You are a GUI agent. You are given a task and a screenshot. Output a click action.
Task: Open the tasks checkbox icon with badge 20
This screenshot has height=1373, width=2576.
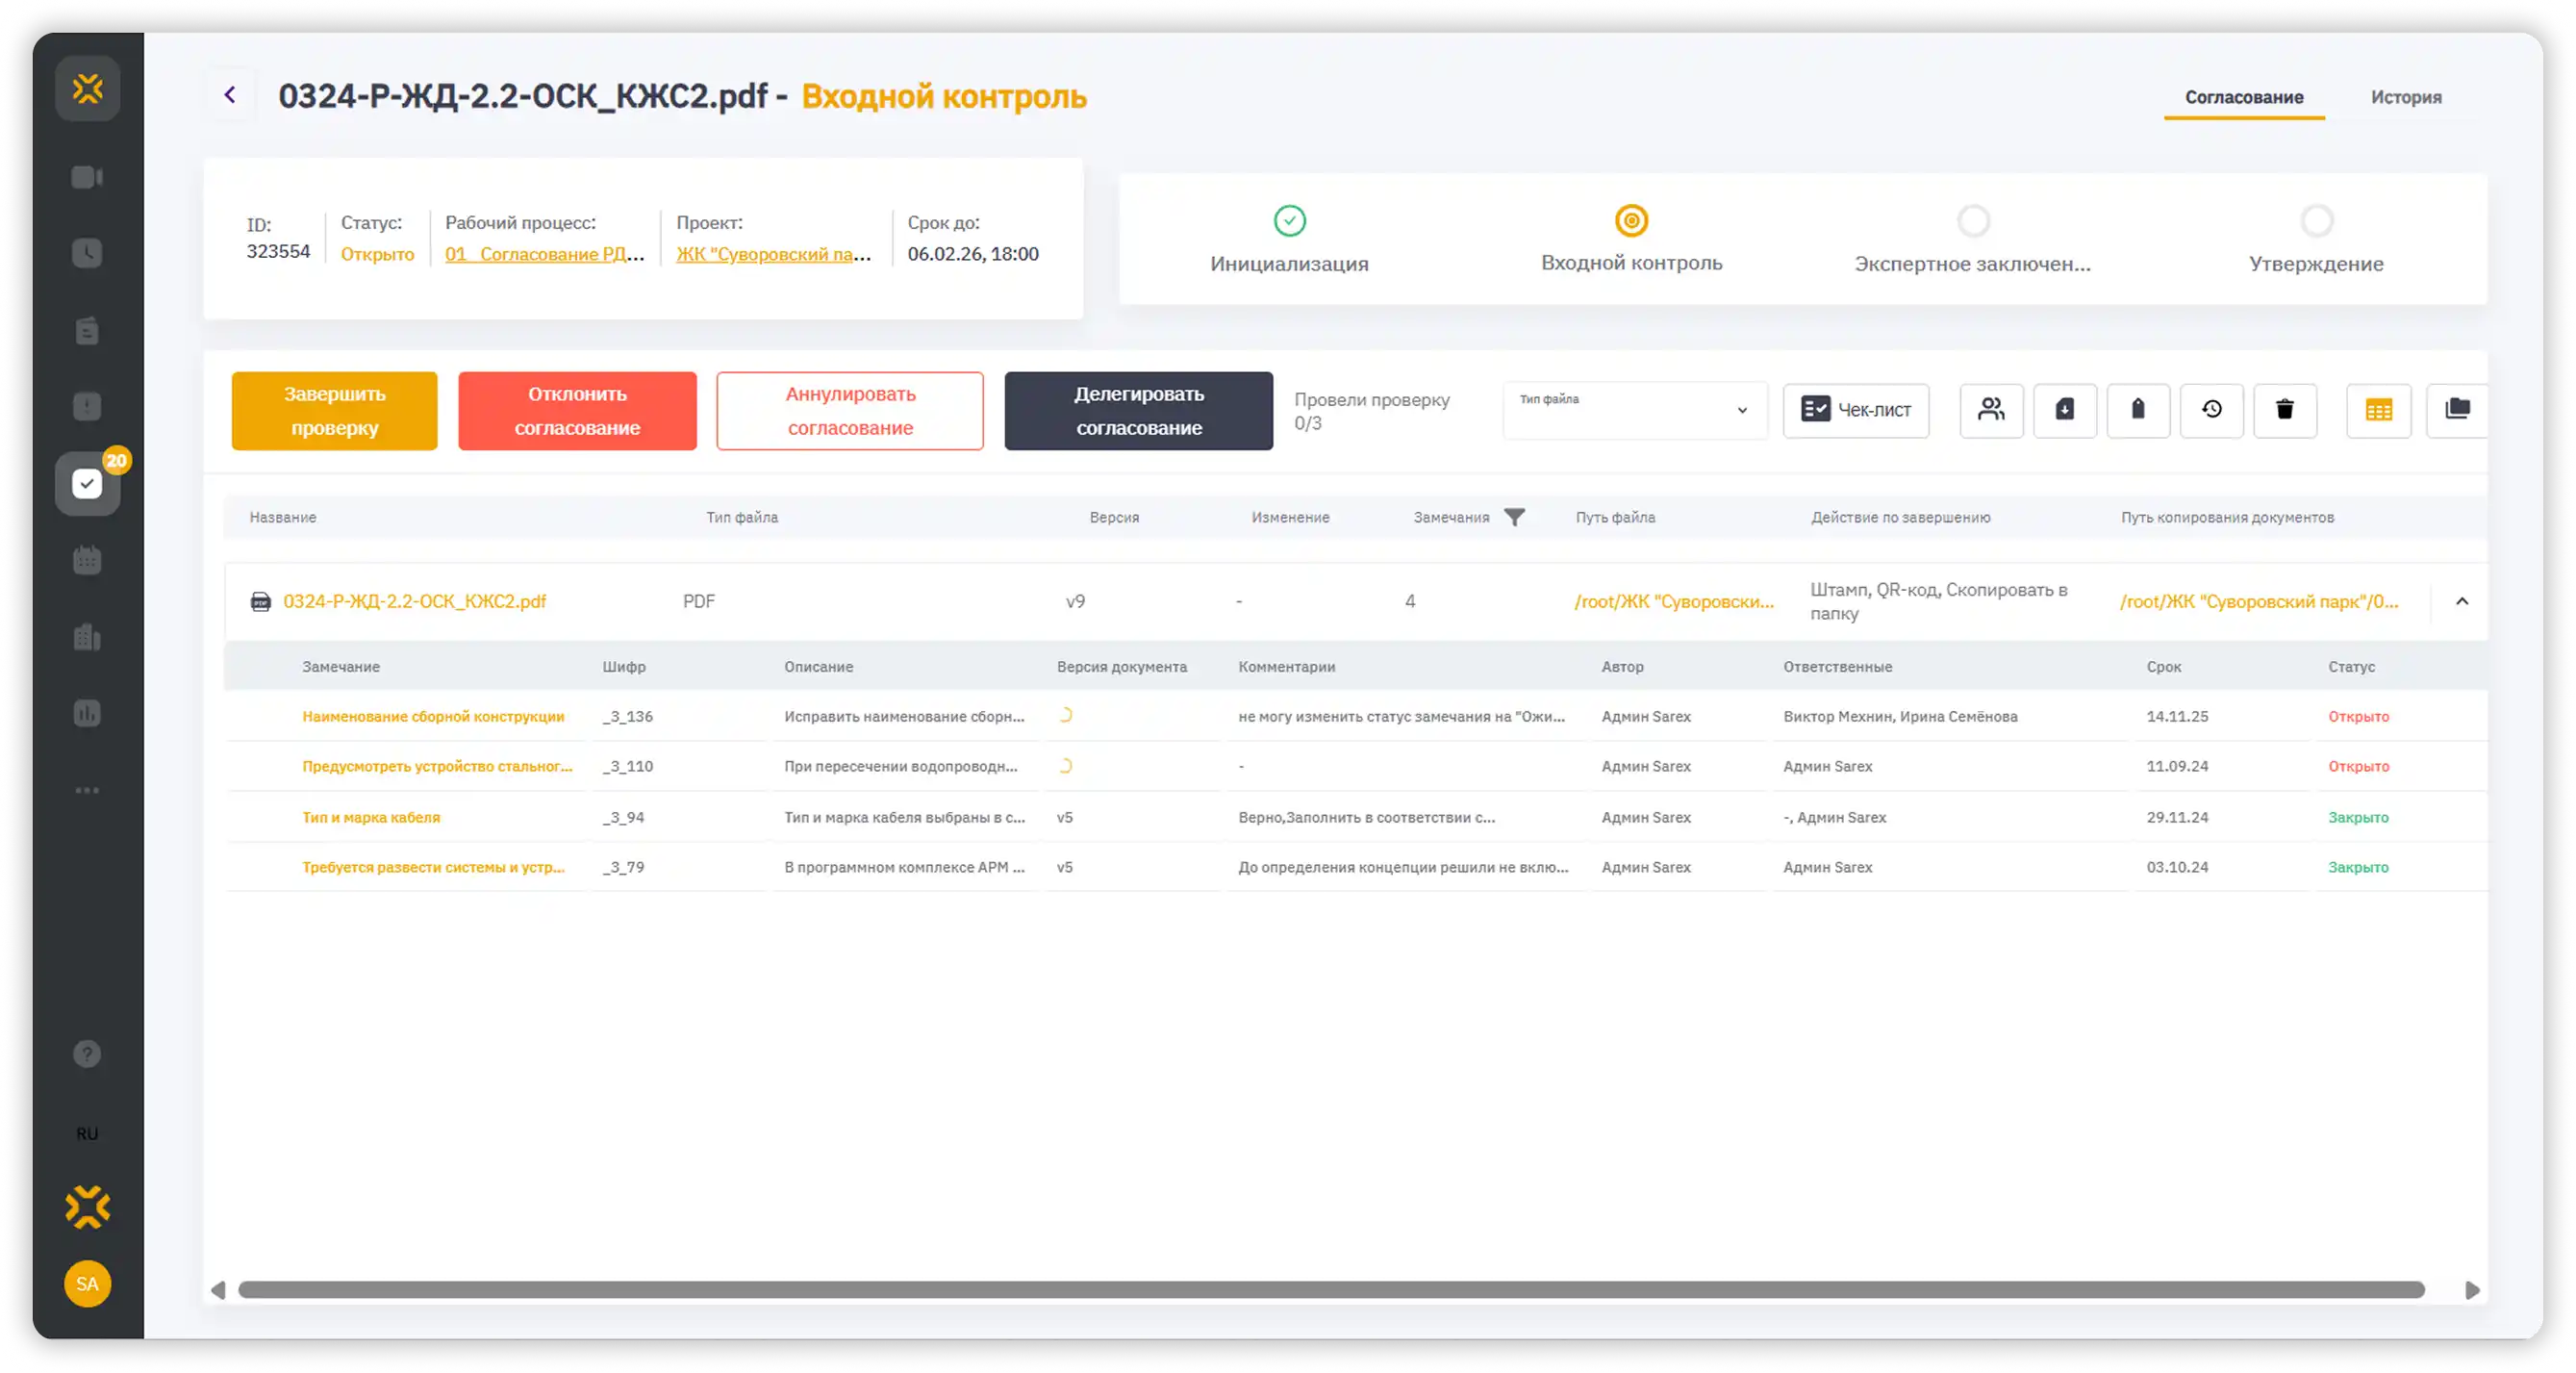pyautogui.click(x=87, y=484)
